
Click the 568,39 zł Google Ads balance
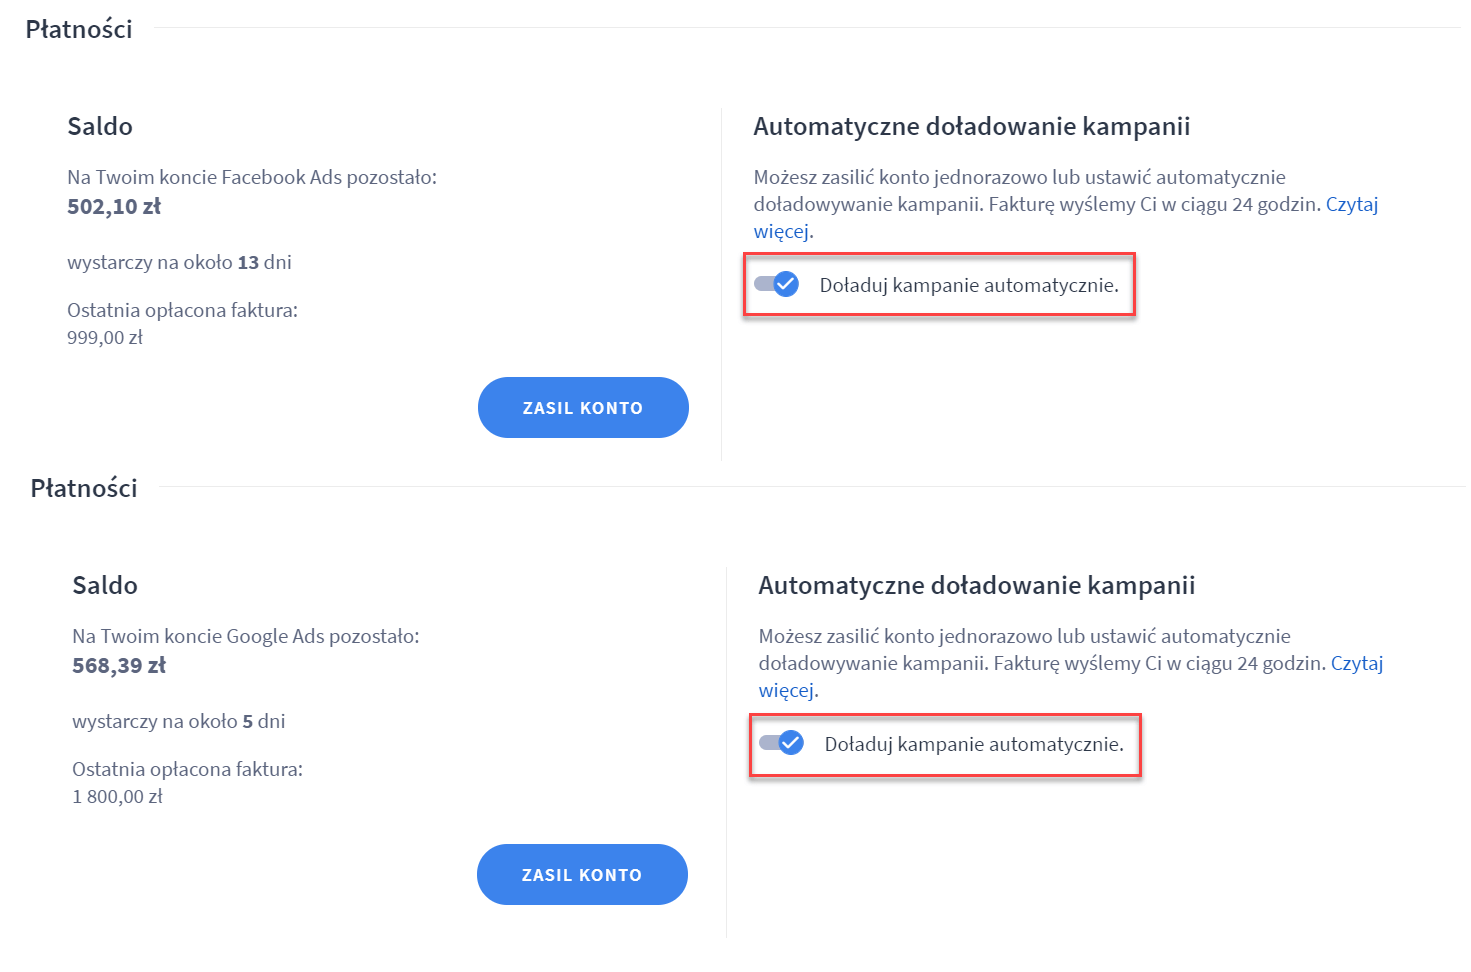point(119,666)
